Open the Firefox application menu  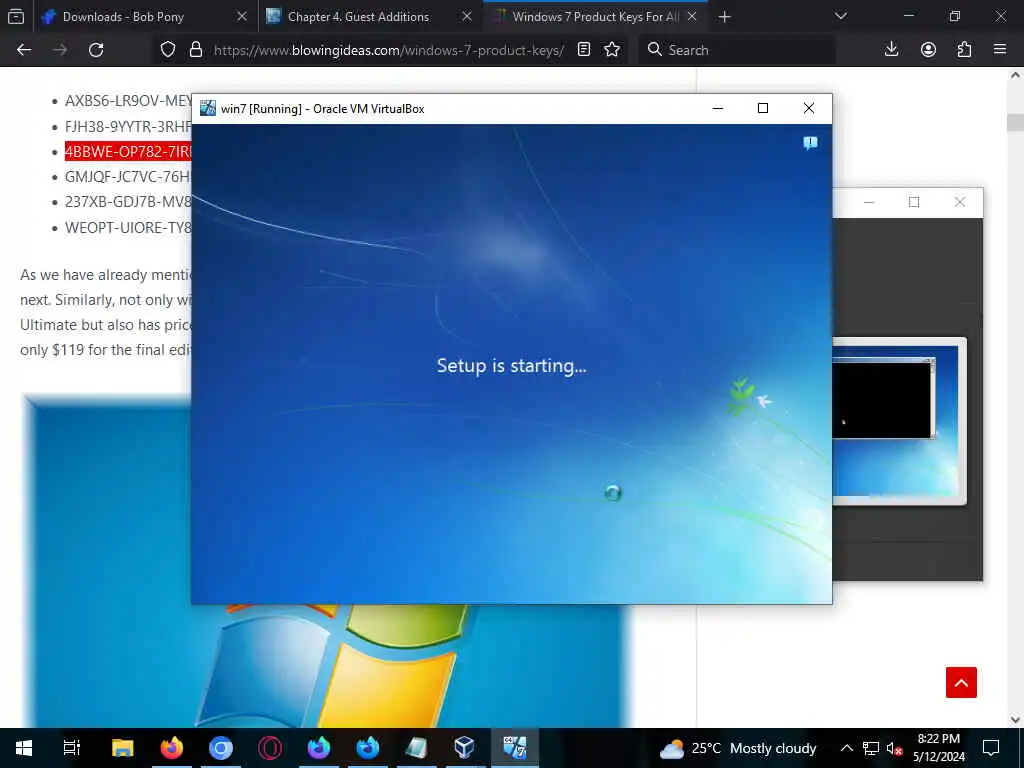click(x=1000, y=50)
